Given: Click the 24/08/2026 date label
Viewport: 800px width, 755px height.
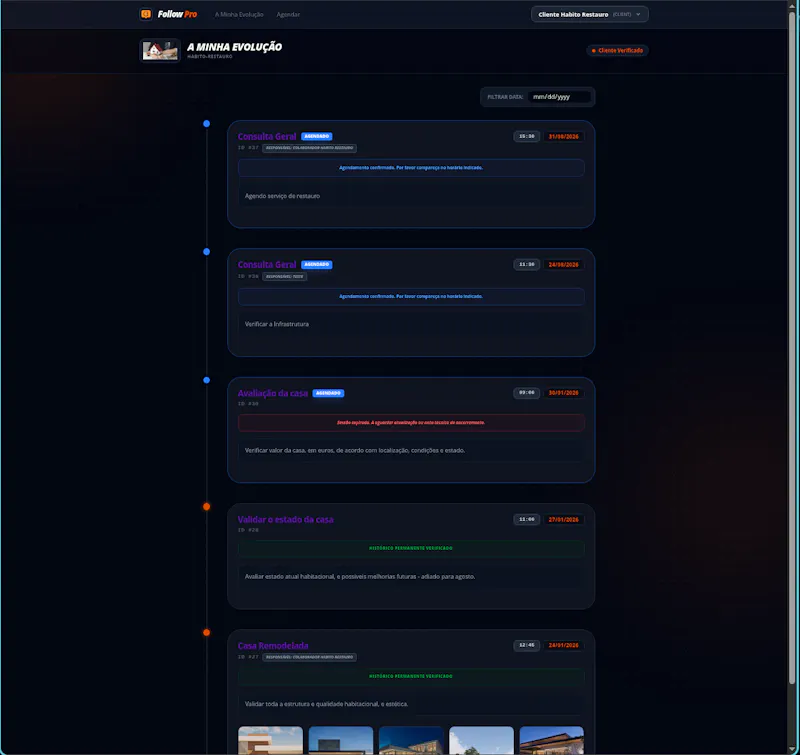Looking at the screenshot, I should 563,264.
